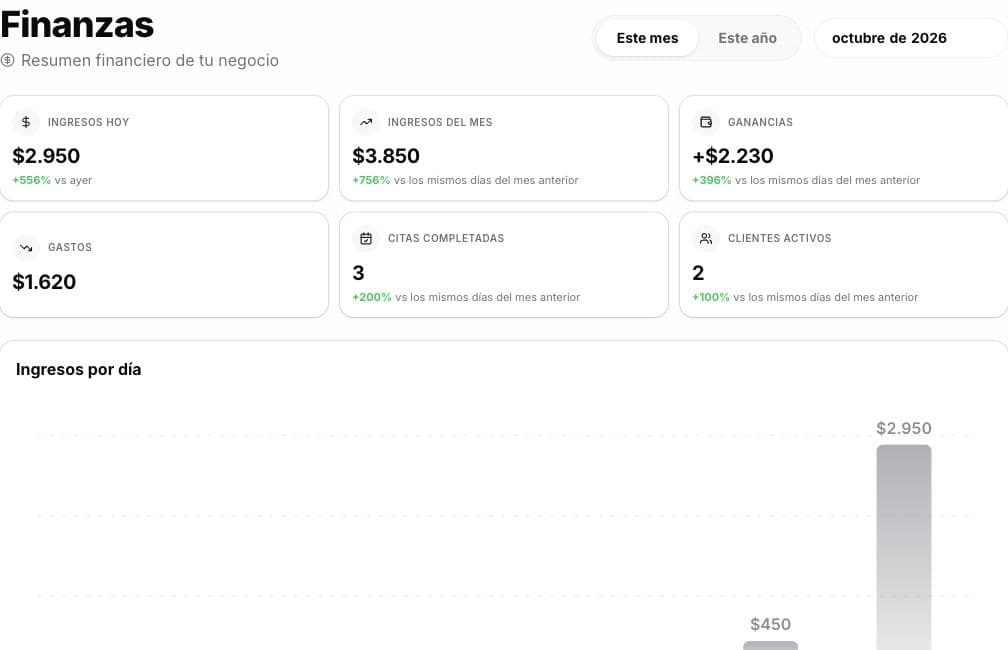Click the CITAS COMPLETADAS label
Viewport: 1008px width, 650px height.
[x=446, y=239]
